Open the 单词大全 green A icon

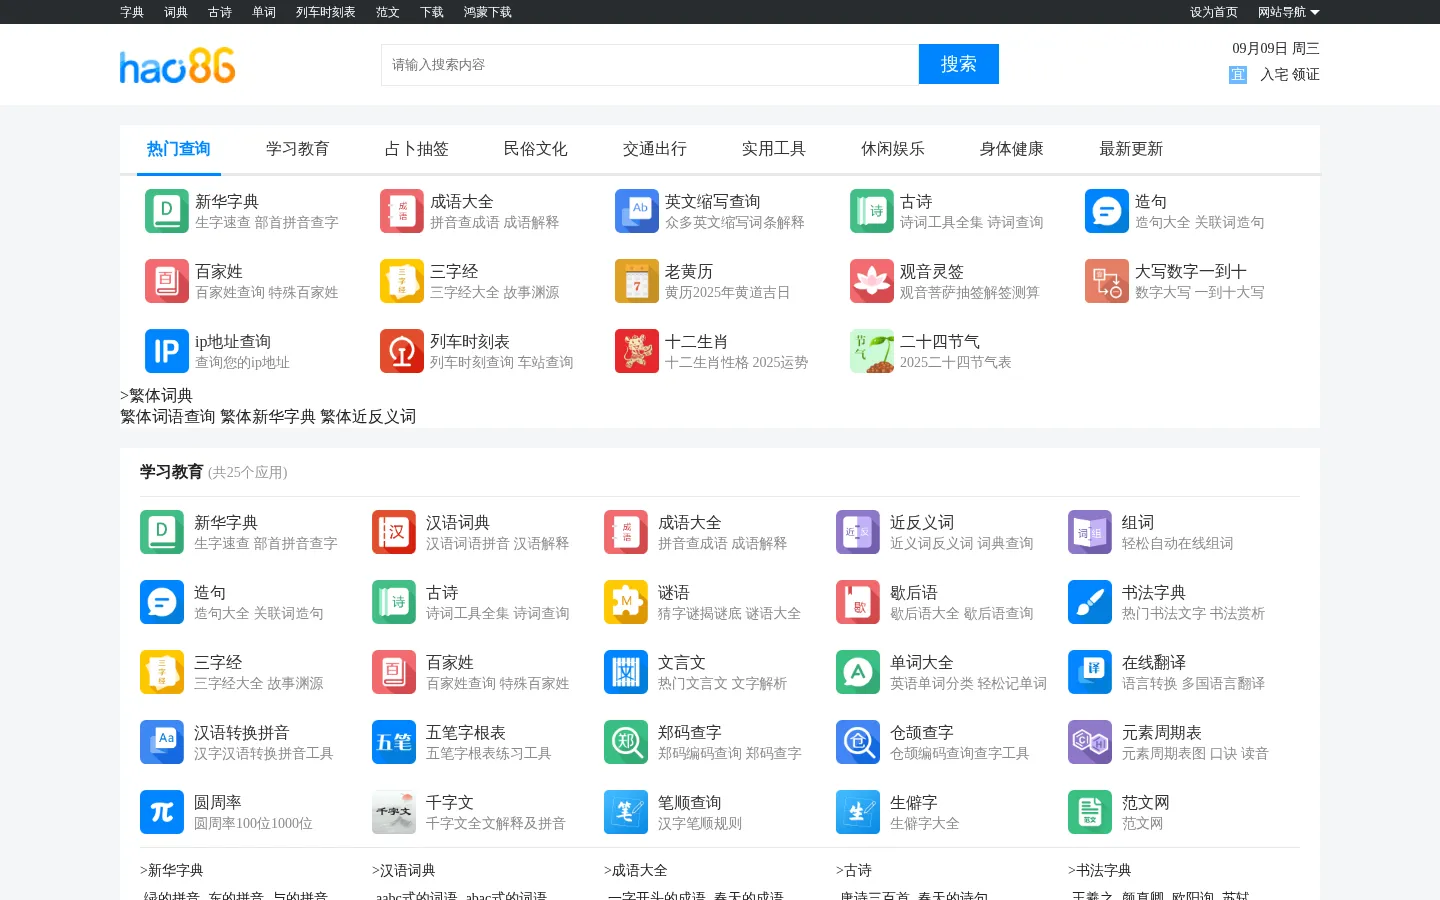858,672
